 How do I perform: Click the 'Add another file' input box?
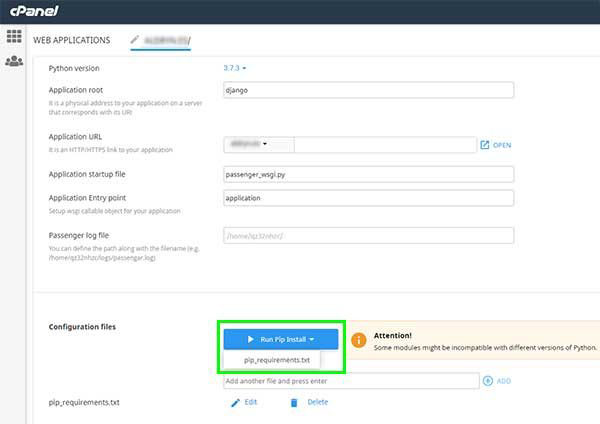(351, 381)
